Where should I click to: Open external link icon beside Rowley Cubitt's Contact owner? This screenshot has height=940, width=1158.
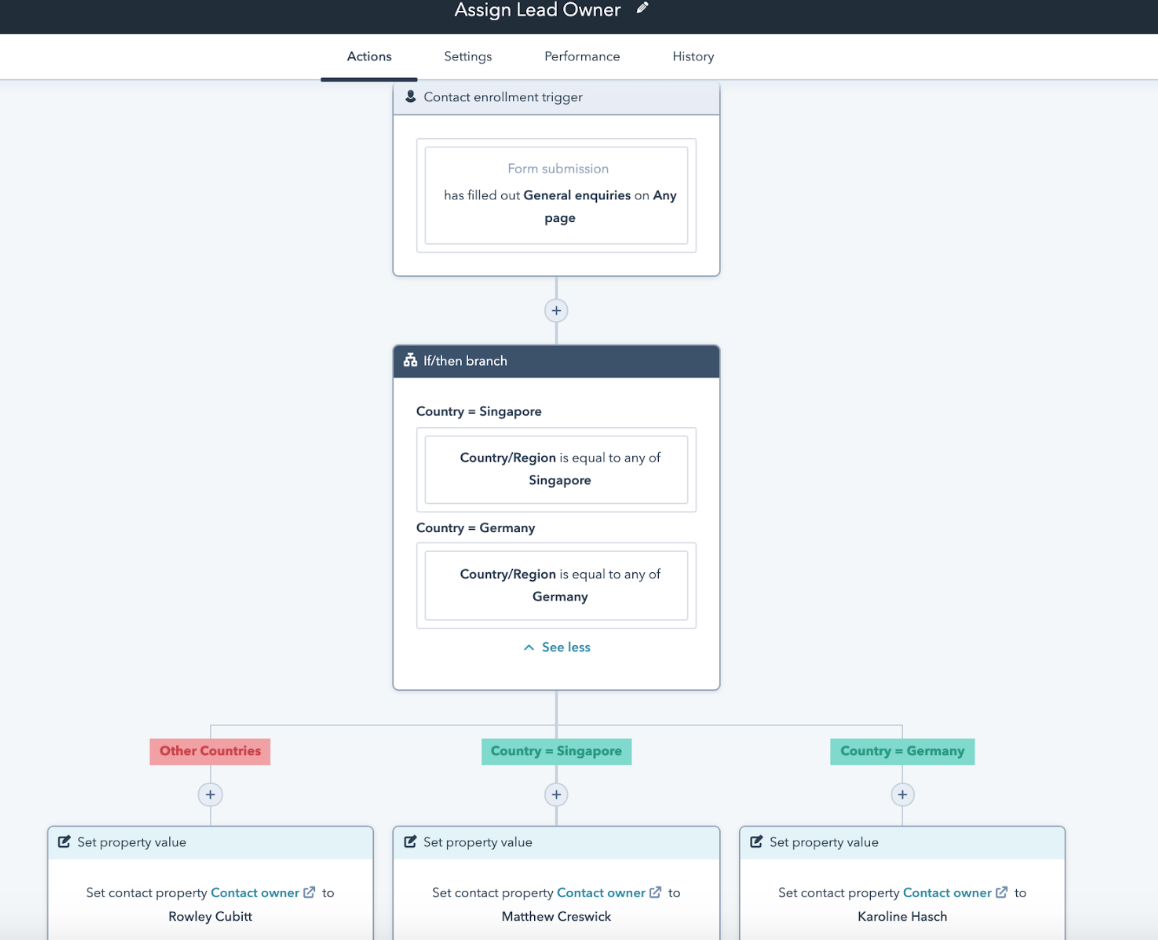309,892
